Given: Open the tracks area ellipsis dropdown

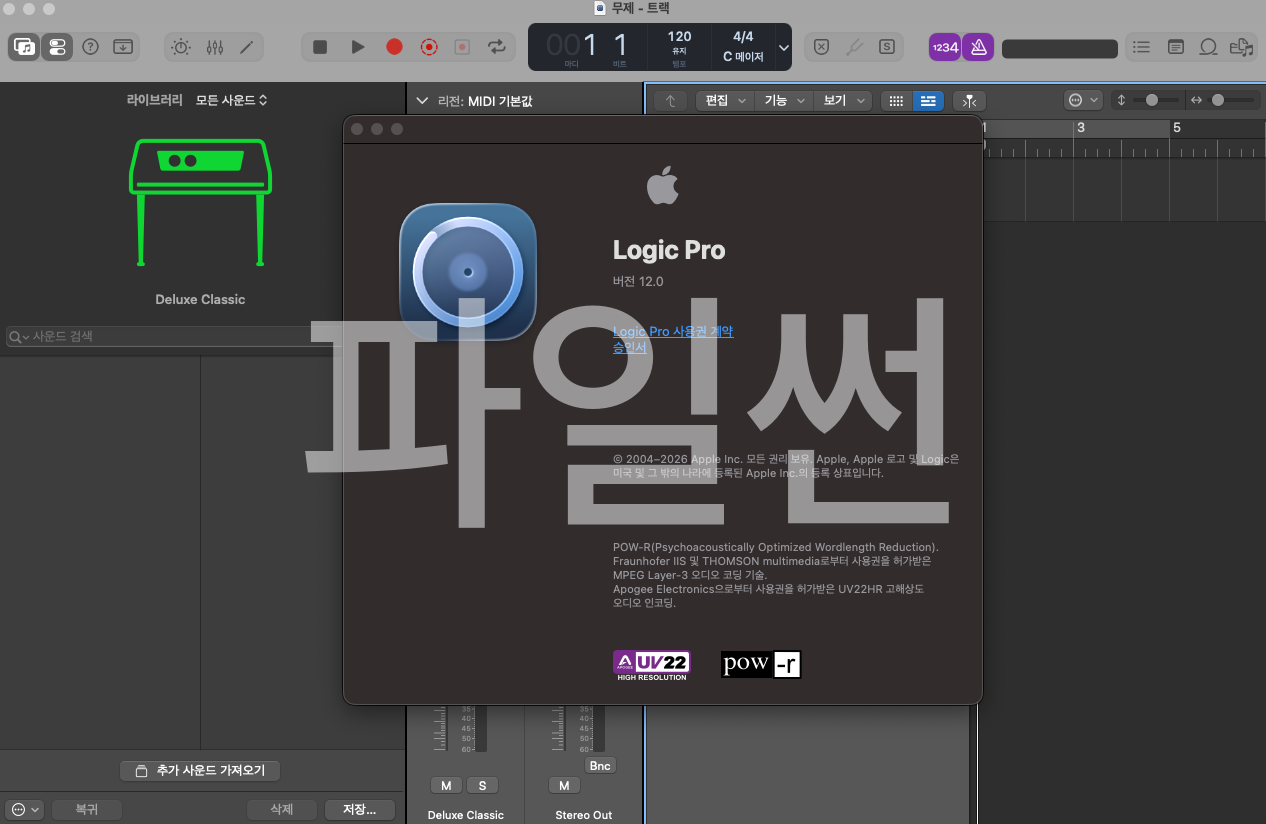Looking at the screenshot, I should point(1083,100).
